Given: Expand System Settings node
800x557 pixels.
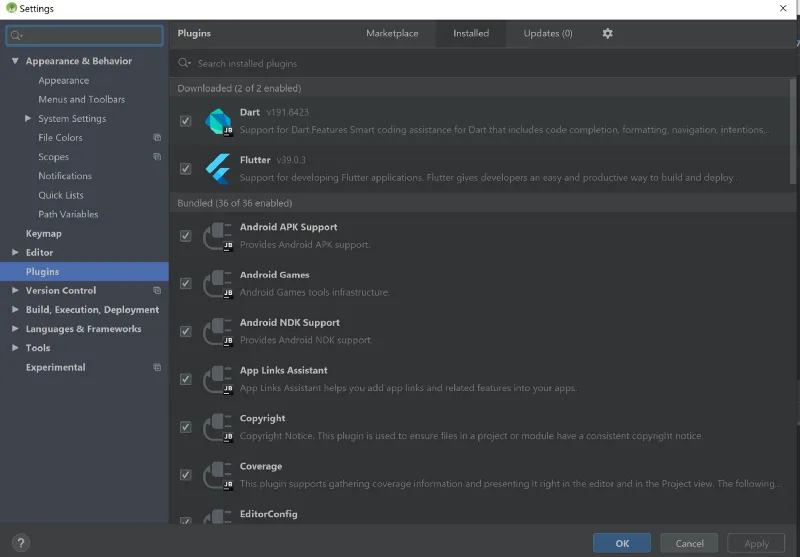Looking at the screenshot, I should [x=28, y=118].
